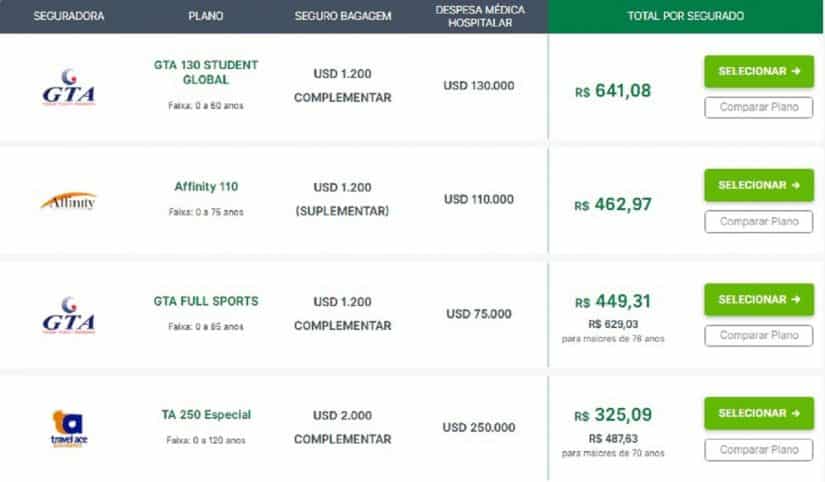Click the Total por Segurado header
The width and height of the screenshot is (825, 482).
[x=686, y=16]
